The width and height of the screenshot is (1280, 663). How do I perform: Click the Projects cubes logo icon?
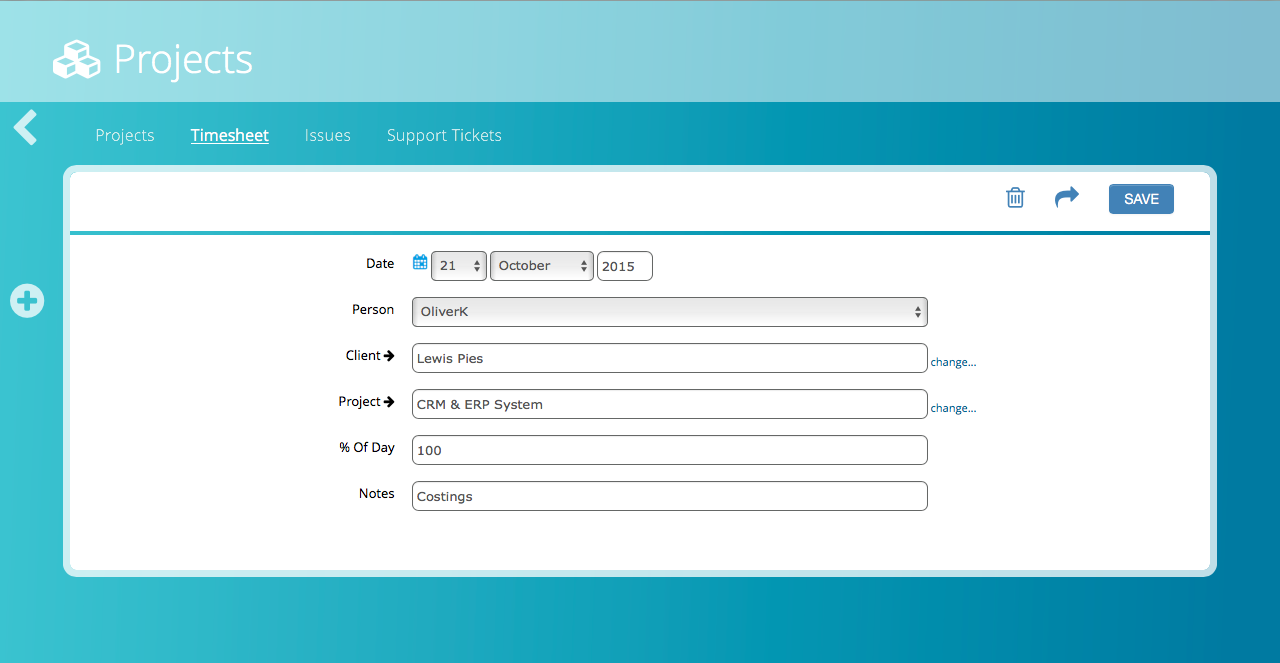click(x=77, y=60)
